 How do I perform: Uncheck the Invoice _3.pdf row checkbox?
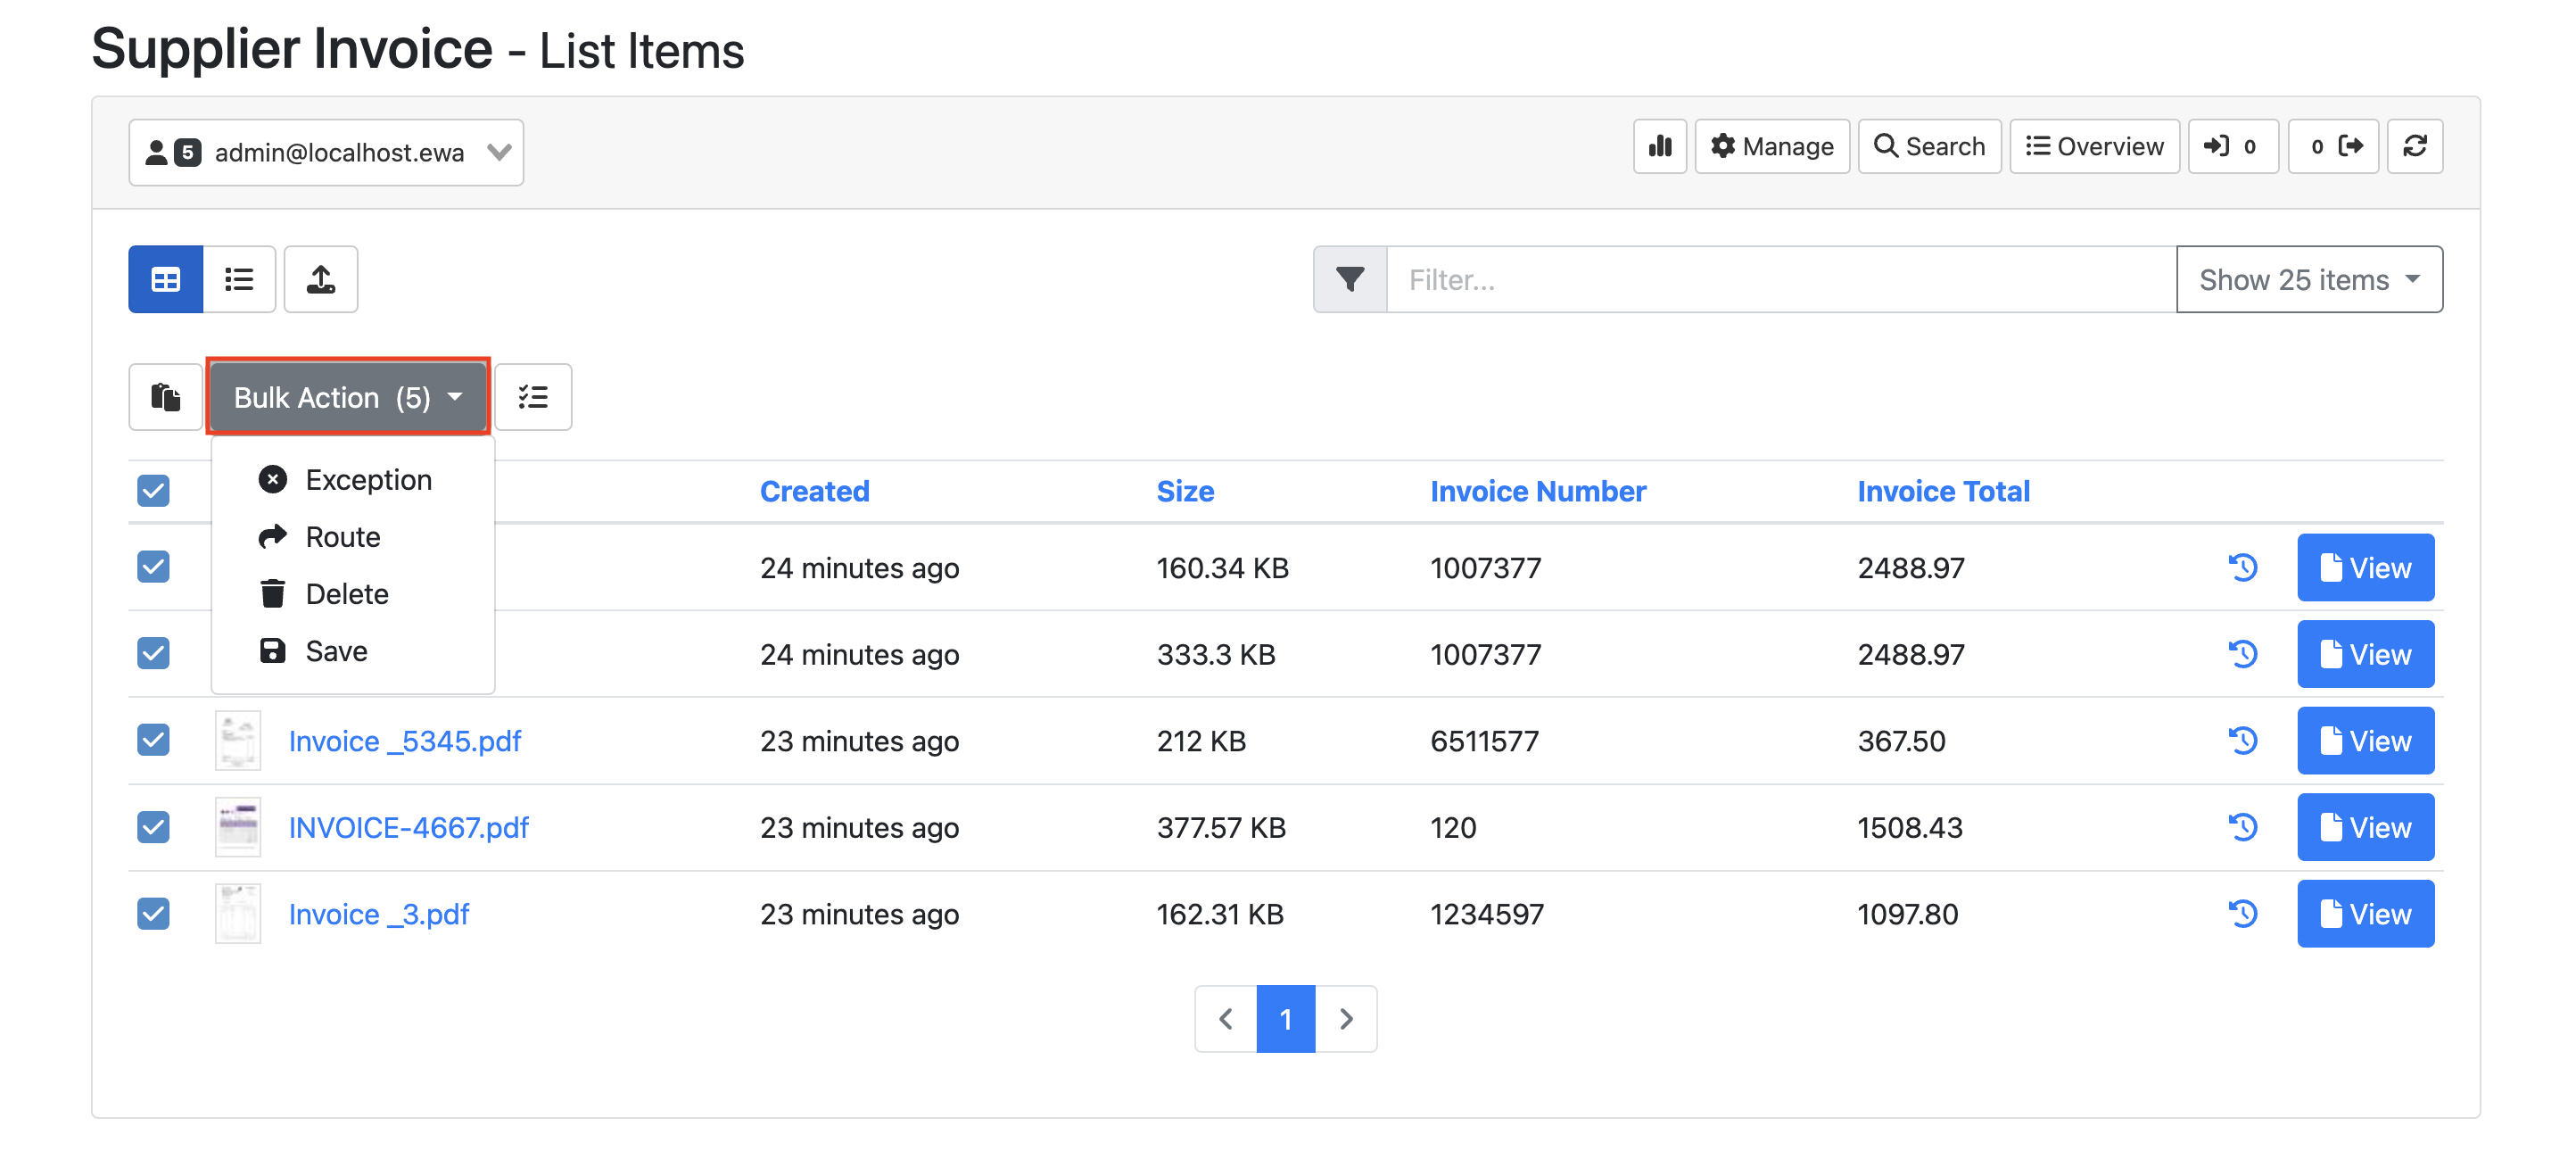coord(153,914)
